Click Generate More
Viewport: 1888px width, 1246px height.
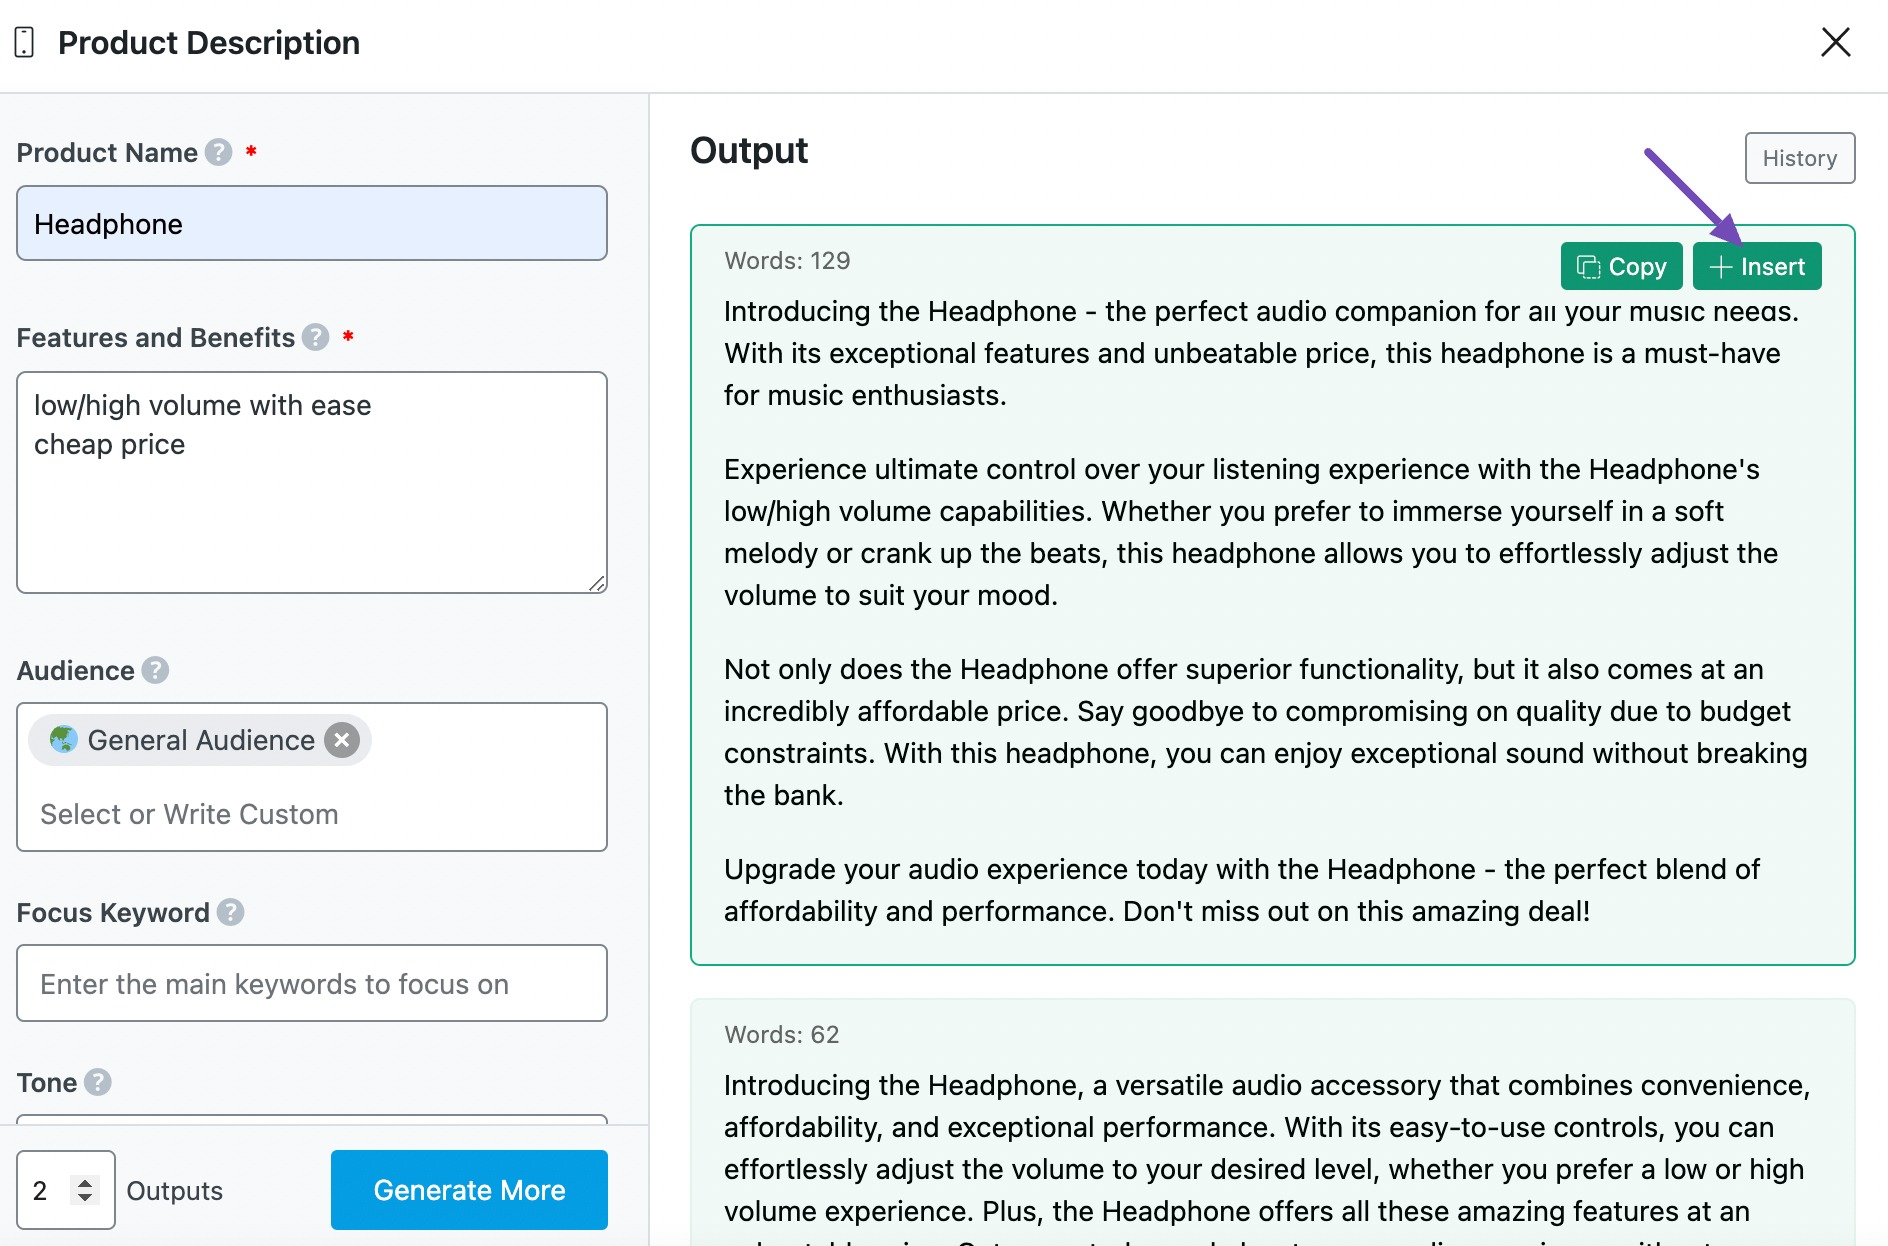[468, 1190]
